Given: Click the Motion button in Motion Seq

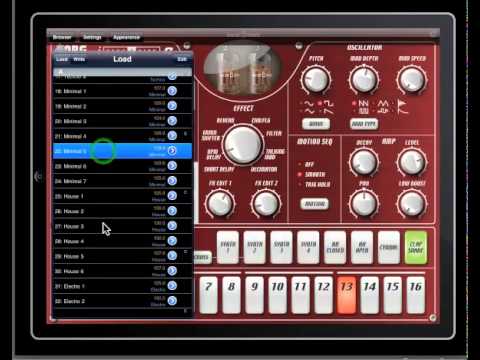Looking at the screenshot, I should pyautogui.click(x=315, y=204).
